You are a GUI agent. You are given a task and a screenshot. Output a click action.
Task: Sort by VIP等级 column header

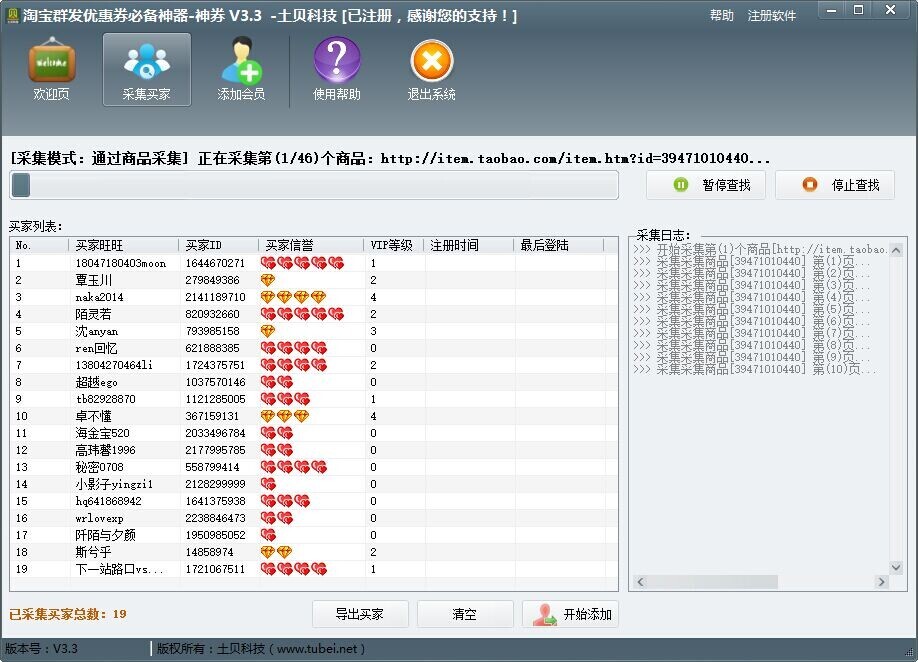click(392, 245)
